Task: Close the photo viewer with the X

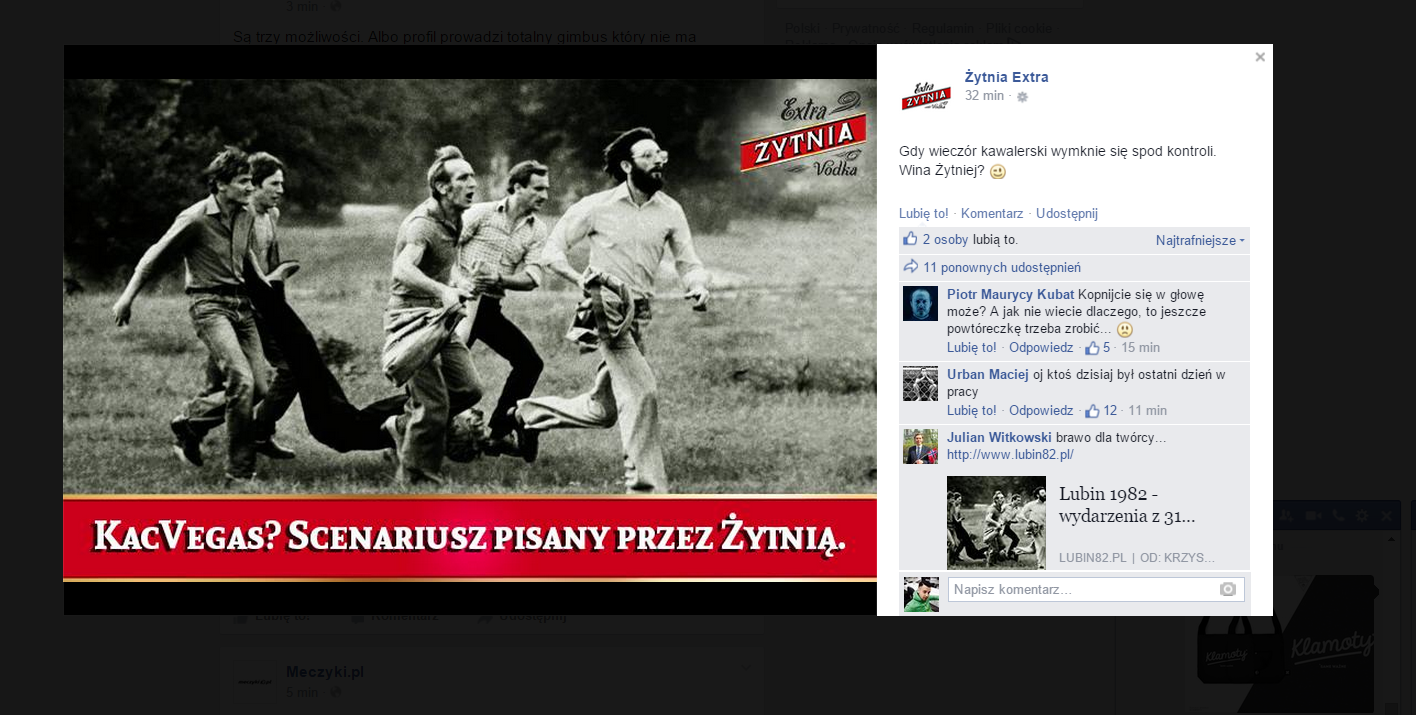Action: (x=1260, y=57)
